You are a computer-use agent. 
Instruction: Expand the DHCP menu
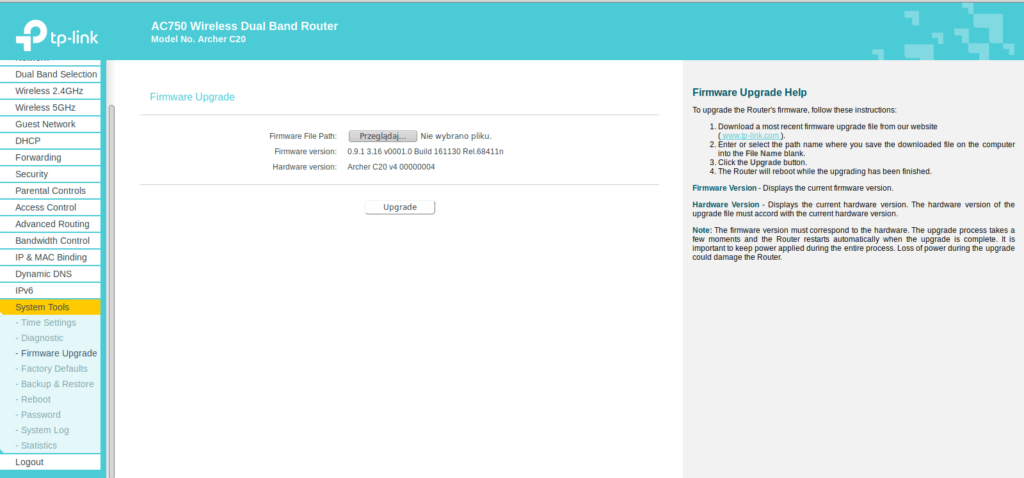28,141
